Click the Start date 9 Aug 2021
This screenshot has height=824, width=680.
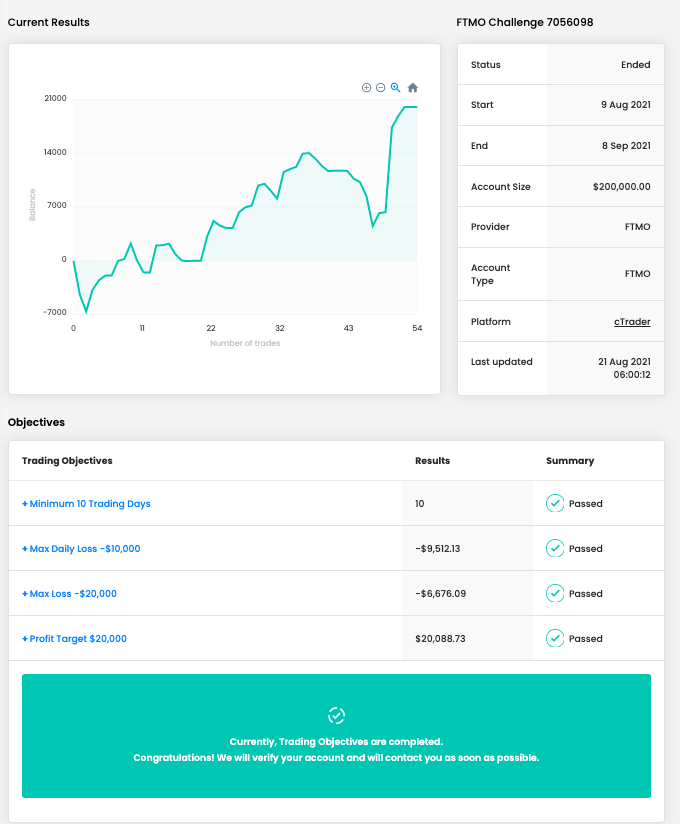626,105
